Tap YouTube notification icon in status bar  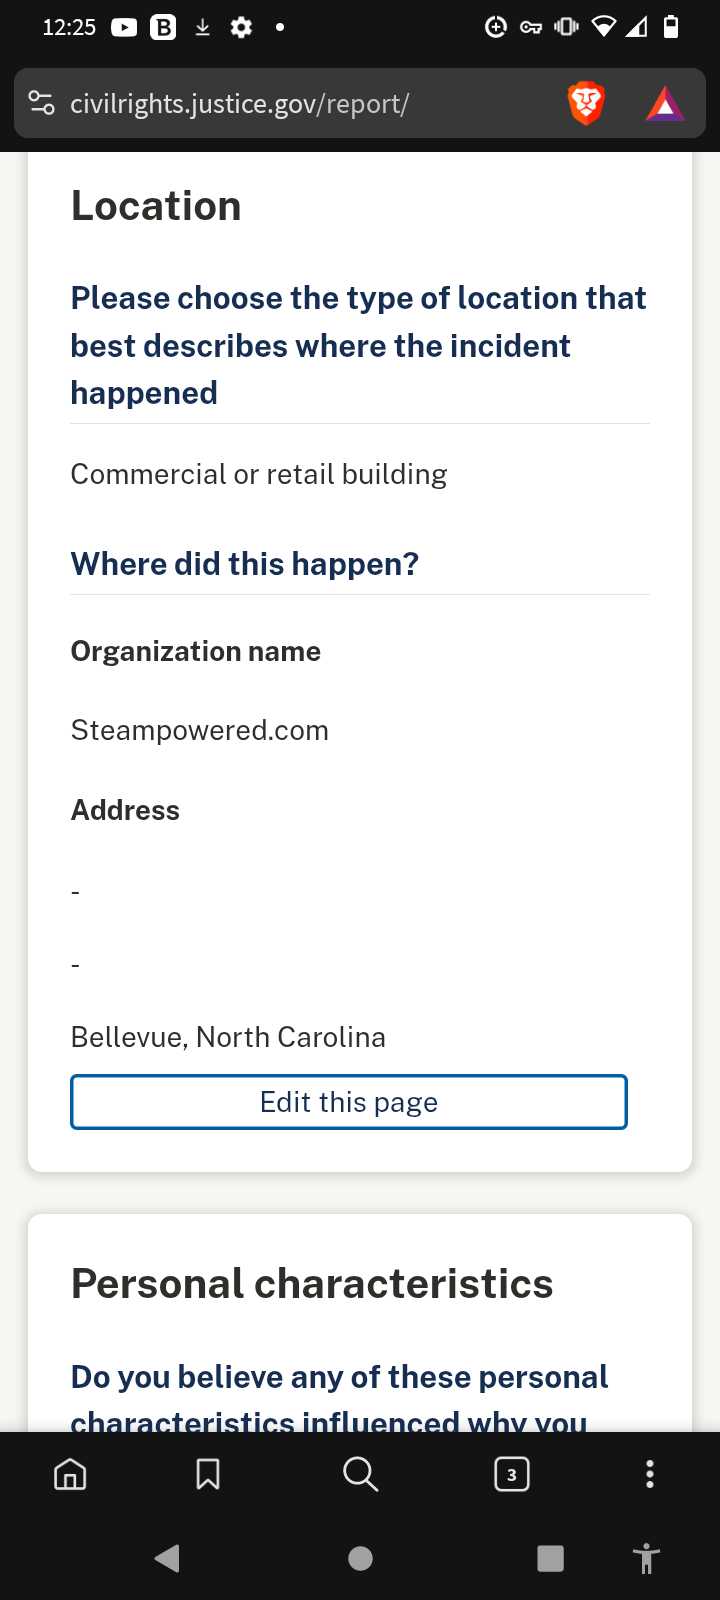tap(124, 27)
